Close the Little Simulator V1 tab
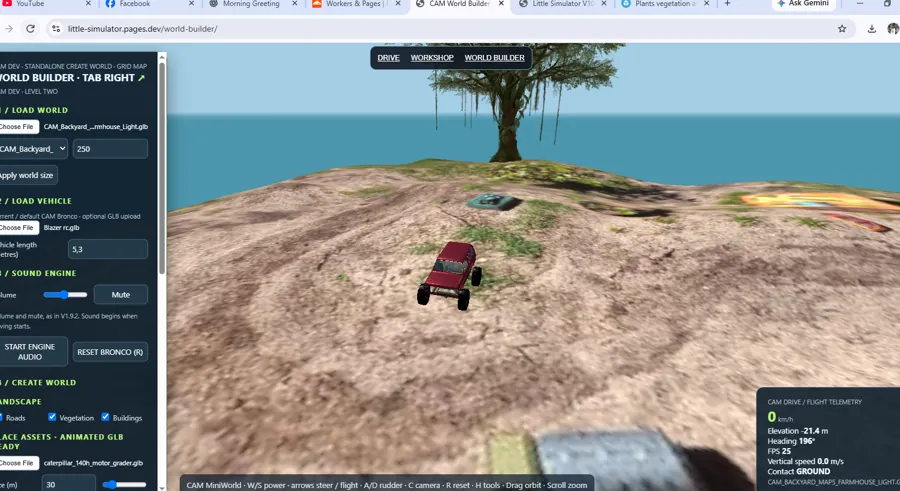900x491 pixels. 604,3
